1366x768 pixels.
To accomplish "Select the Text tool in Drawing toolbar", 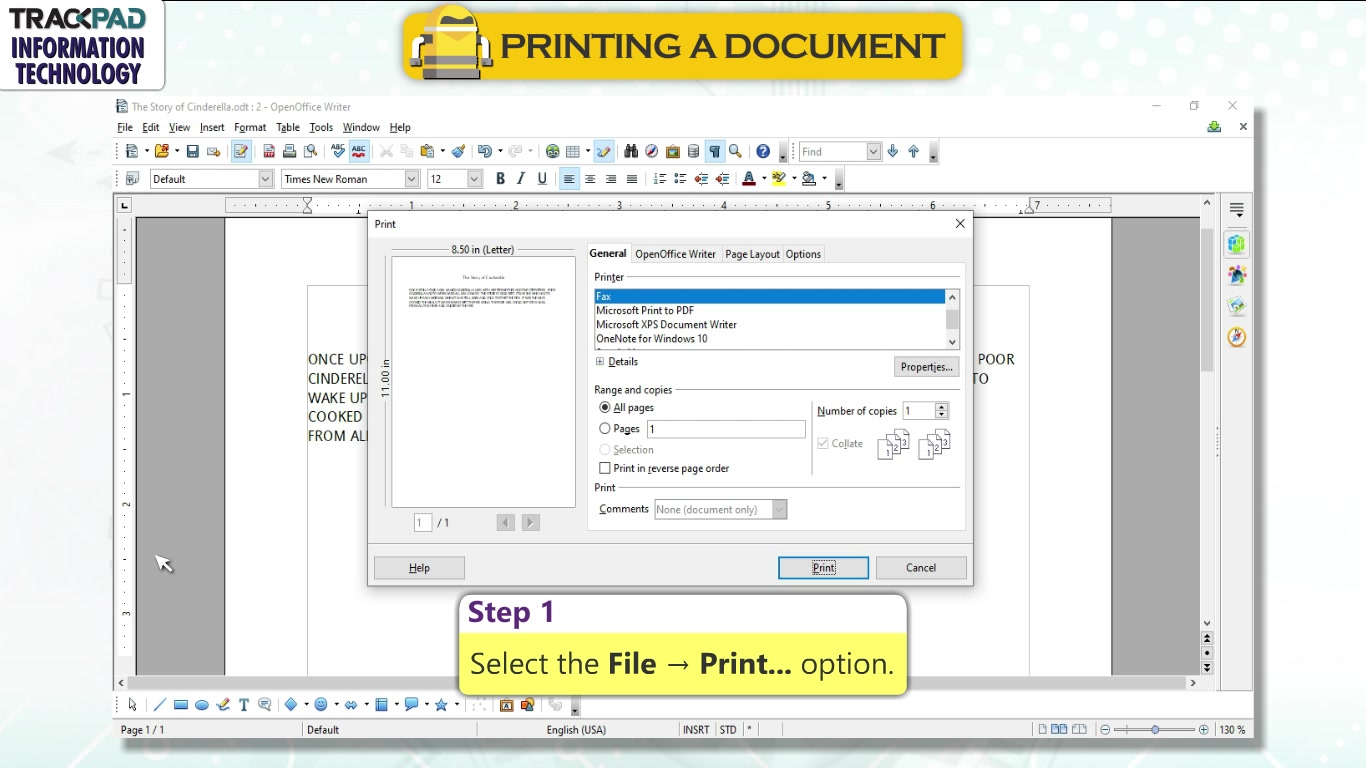I will pyautogui.click(x=243, y=705).
